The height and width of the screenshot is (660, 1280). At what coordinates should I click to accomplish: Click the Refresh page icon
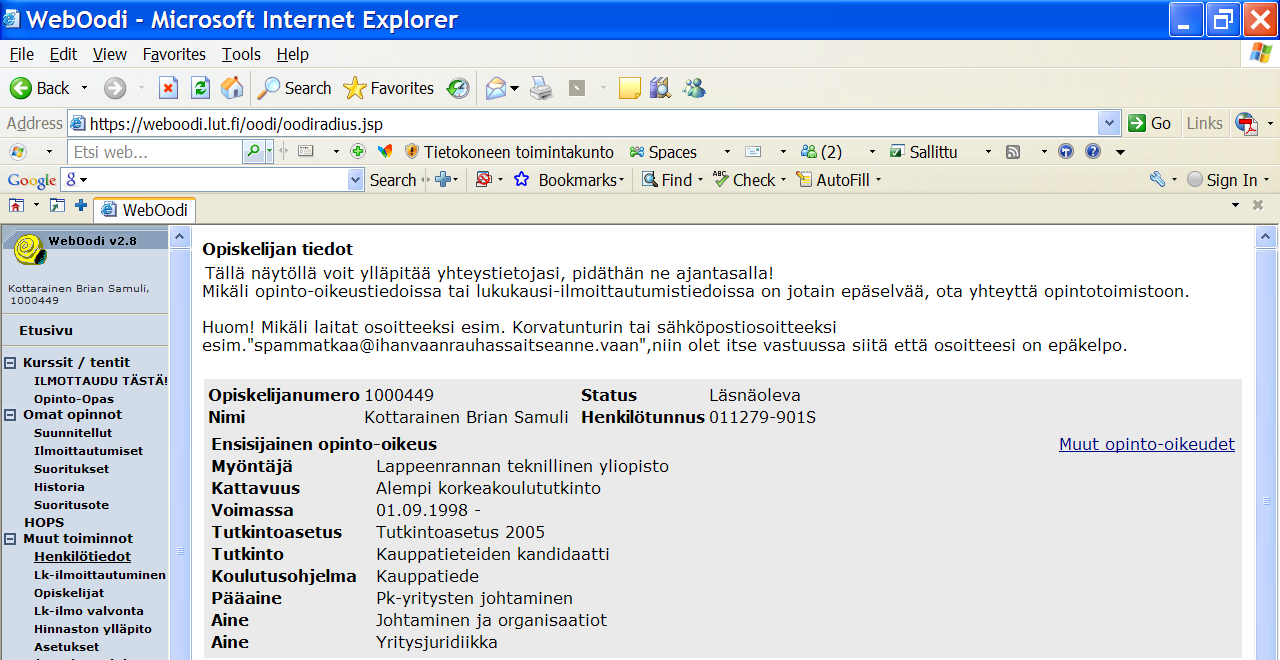click(x=200, y=88)
